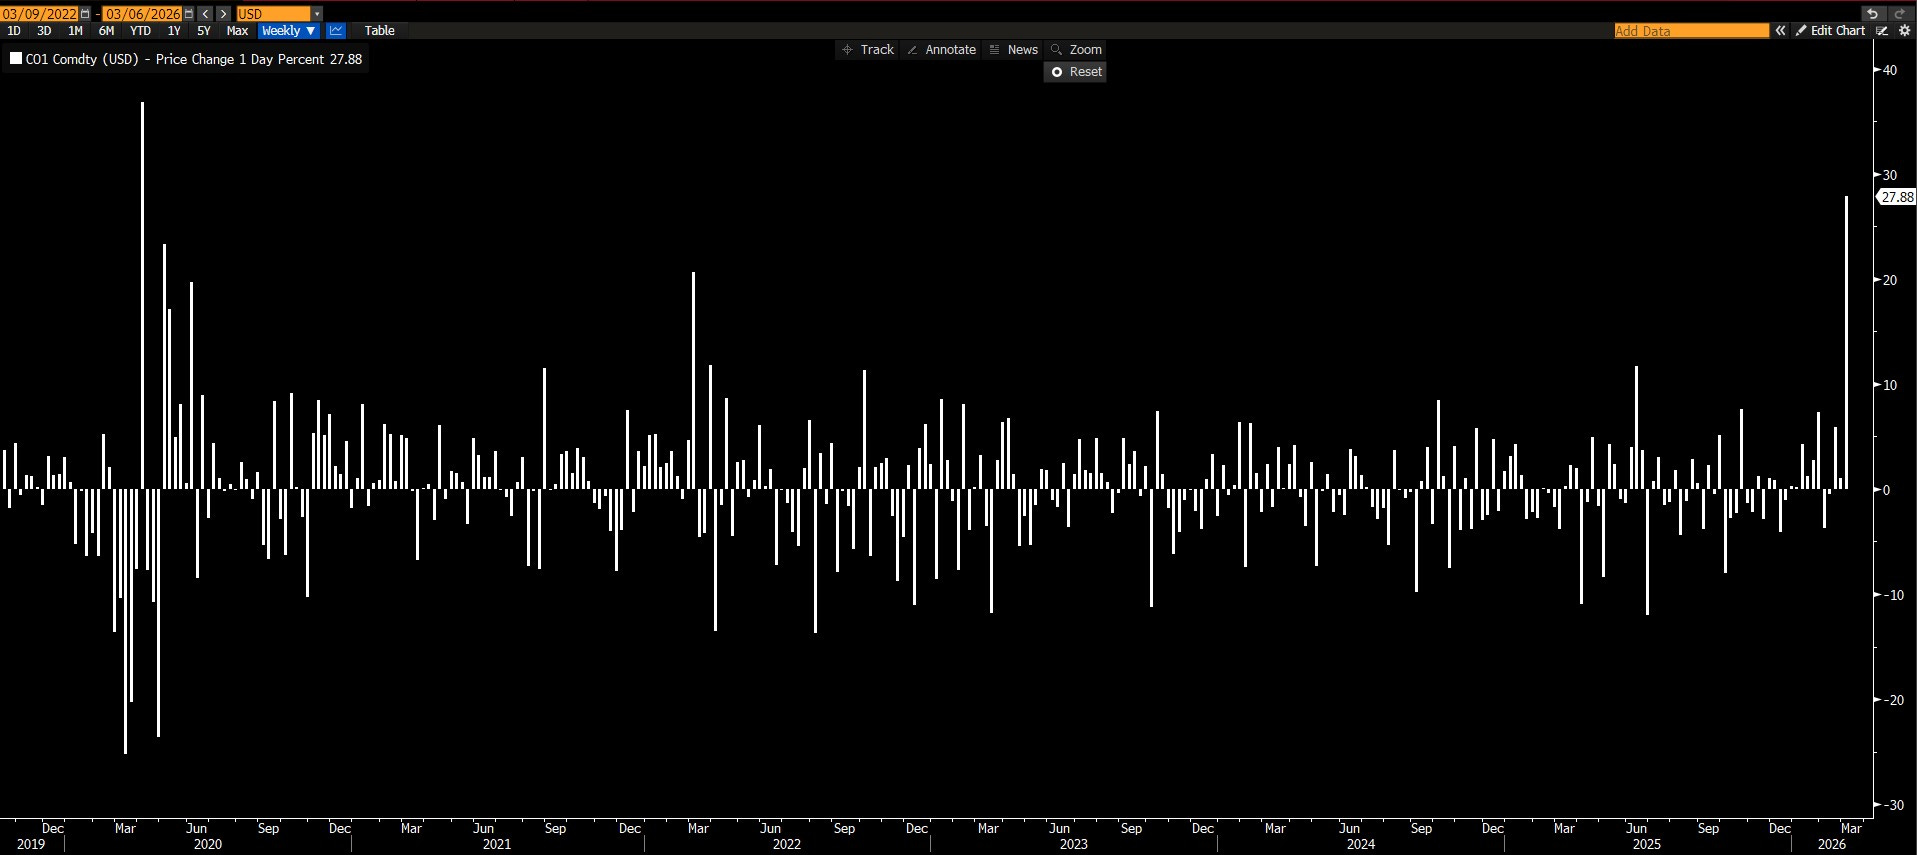Collapse panel with double chevron icon
1917x855 pixels.
(1780, 31)
